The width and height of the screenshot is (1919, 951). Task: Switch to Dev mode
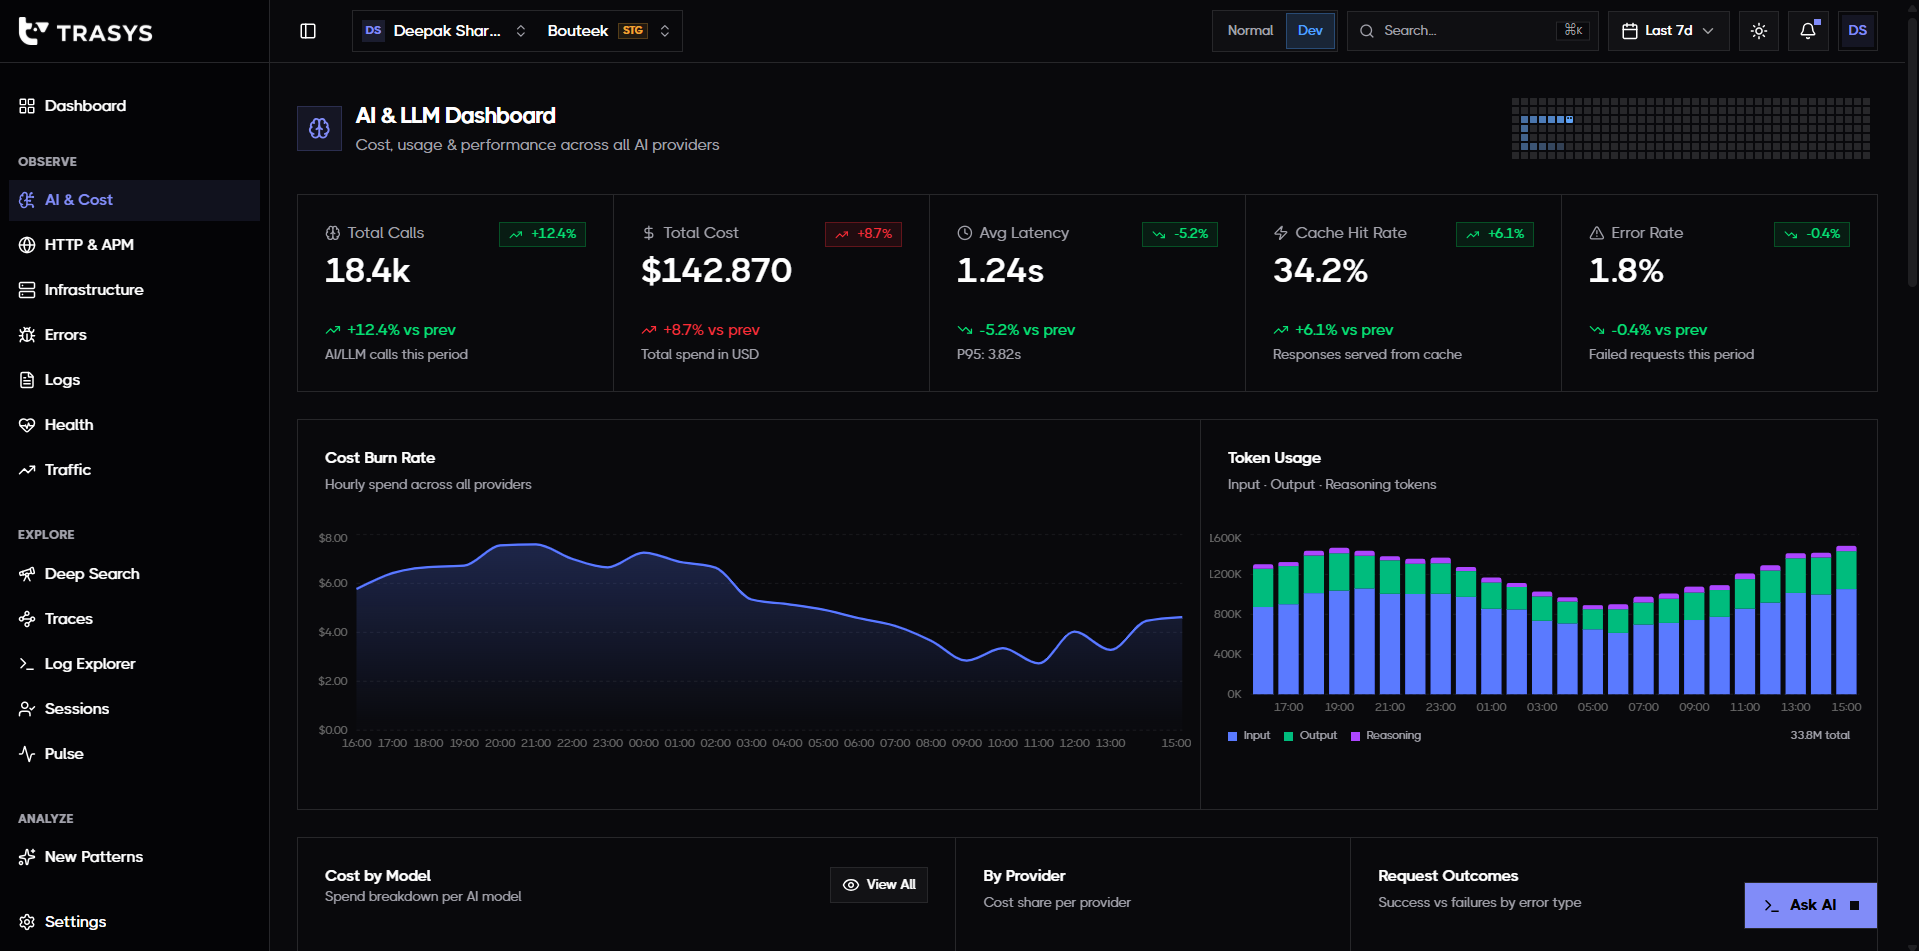pos(1310,31)
